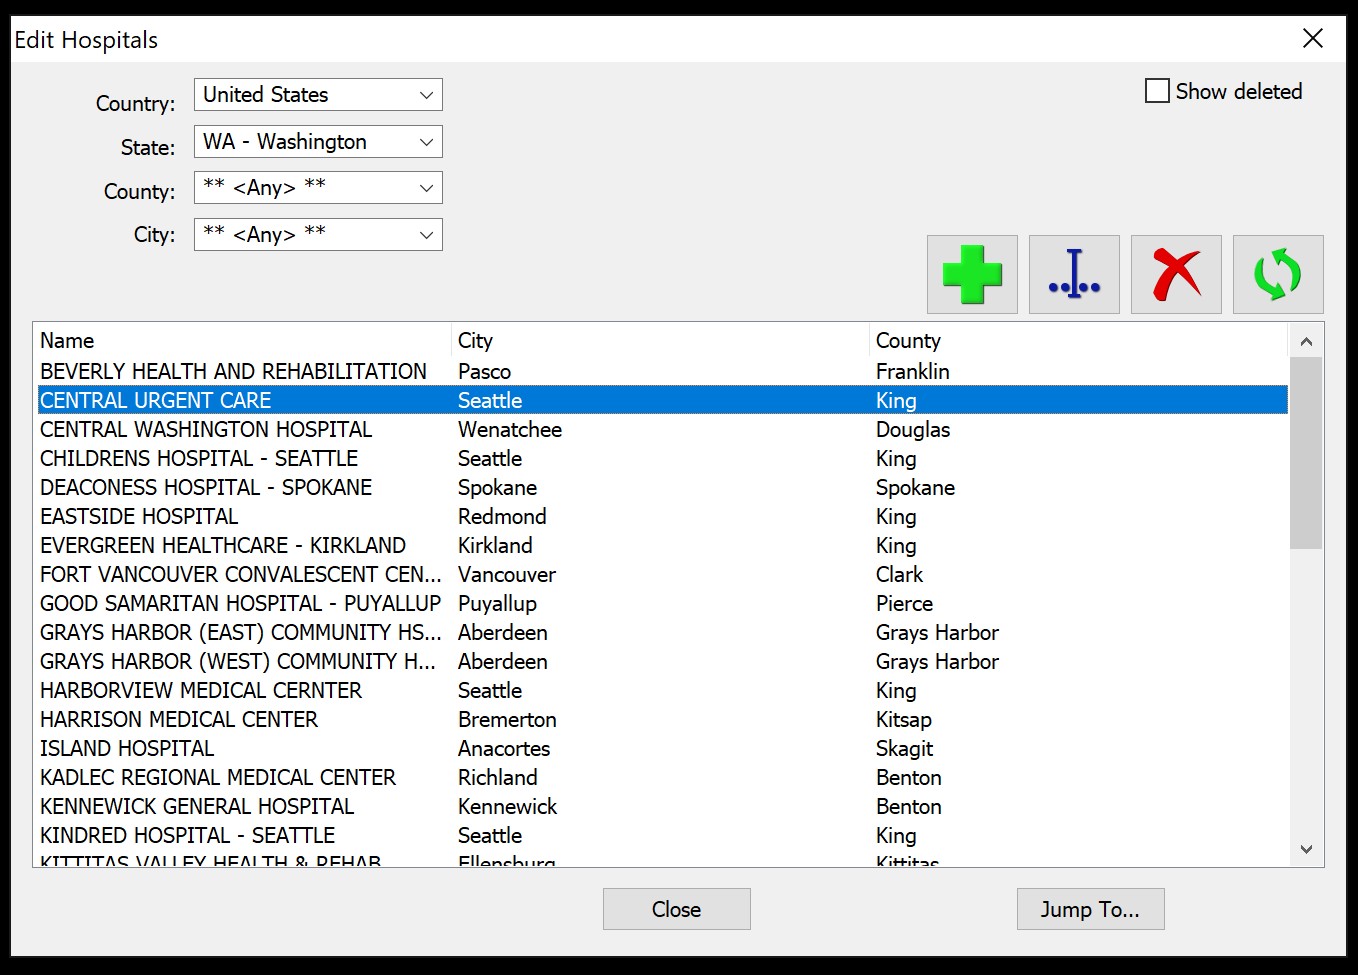Enable the Show deleted checkbox
Image resolution: width=1358 pixels, height=975 pixels.
pyautogui.click(x=1157, y=91)
